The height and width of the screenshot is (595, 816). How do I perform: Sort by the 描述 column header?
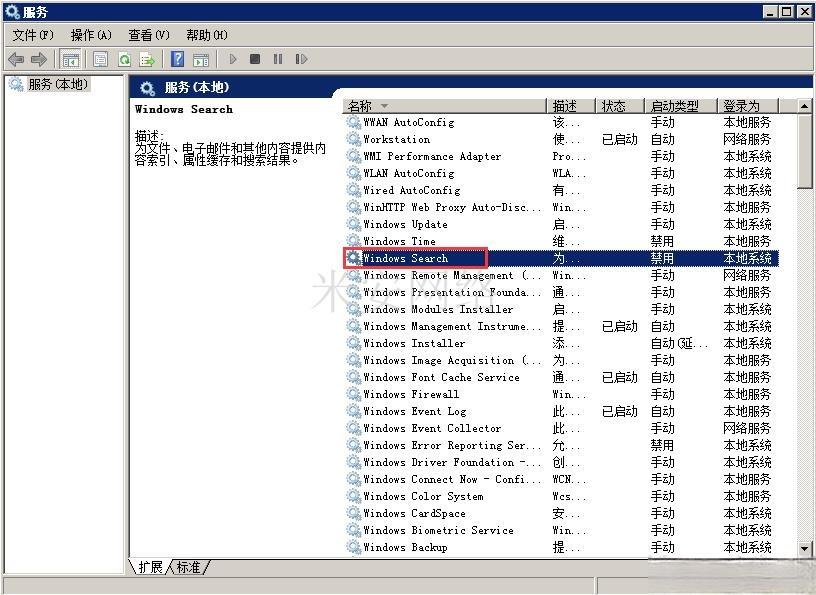[x=571, y=106]
